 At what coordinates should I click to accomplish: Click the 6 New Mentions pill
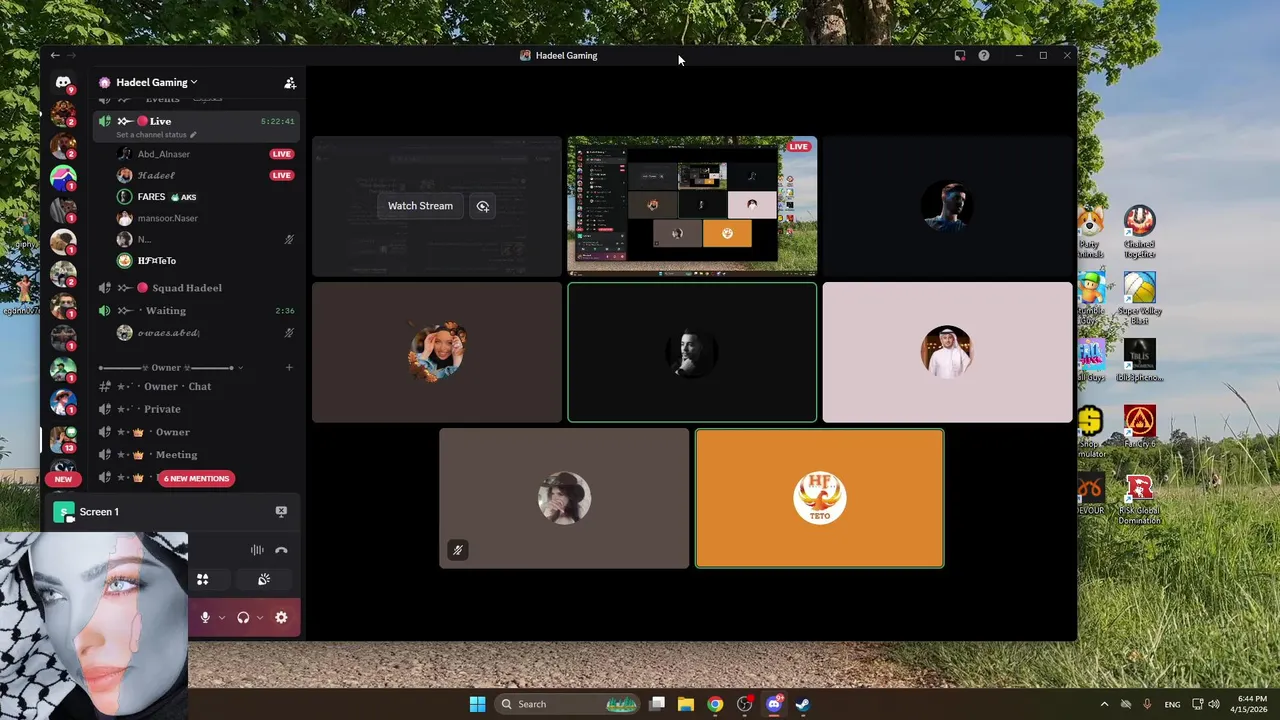pos(196,479)
